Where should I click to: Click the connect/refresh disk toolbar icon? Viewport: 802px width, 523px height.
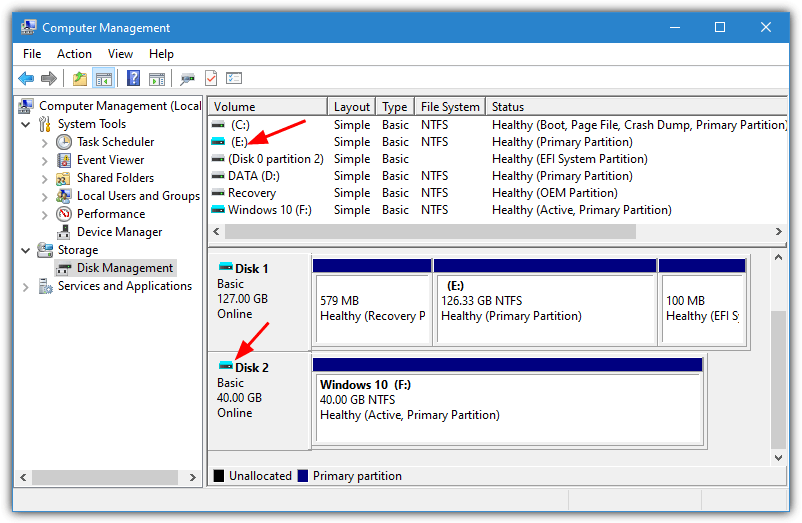[x=187, y=79]
